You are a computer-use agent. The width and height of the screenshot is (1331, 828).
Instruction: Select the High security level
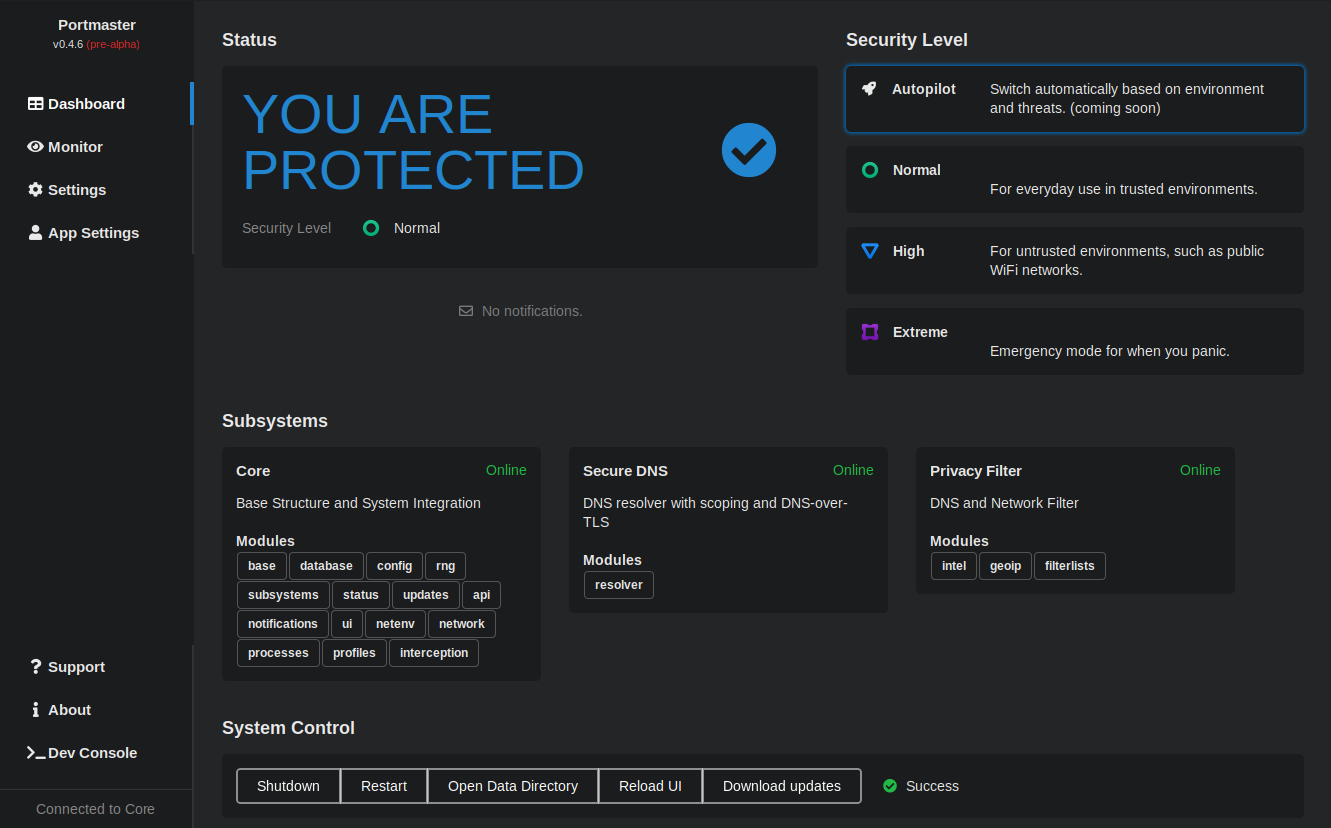click(x=1074, y=260)
